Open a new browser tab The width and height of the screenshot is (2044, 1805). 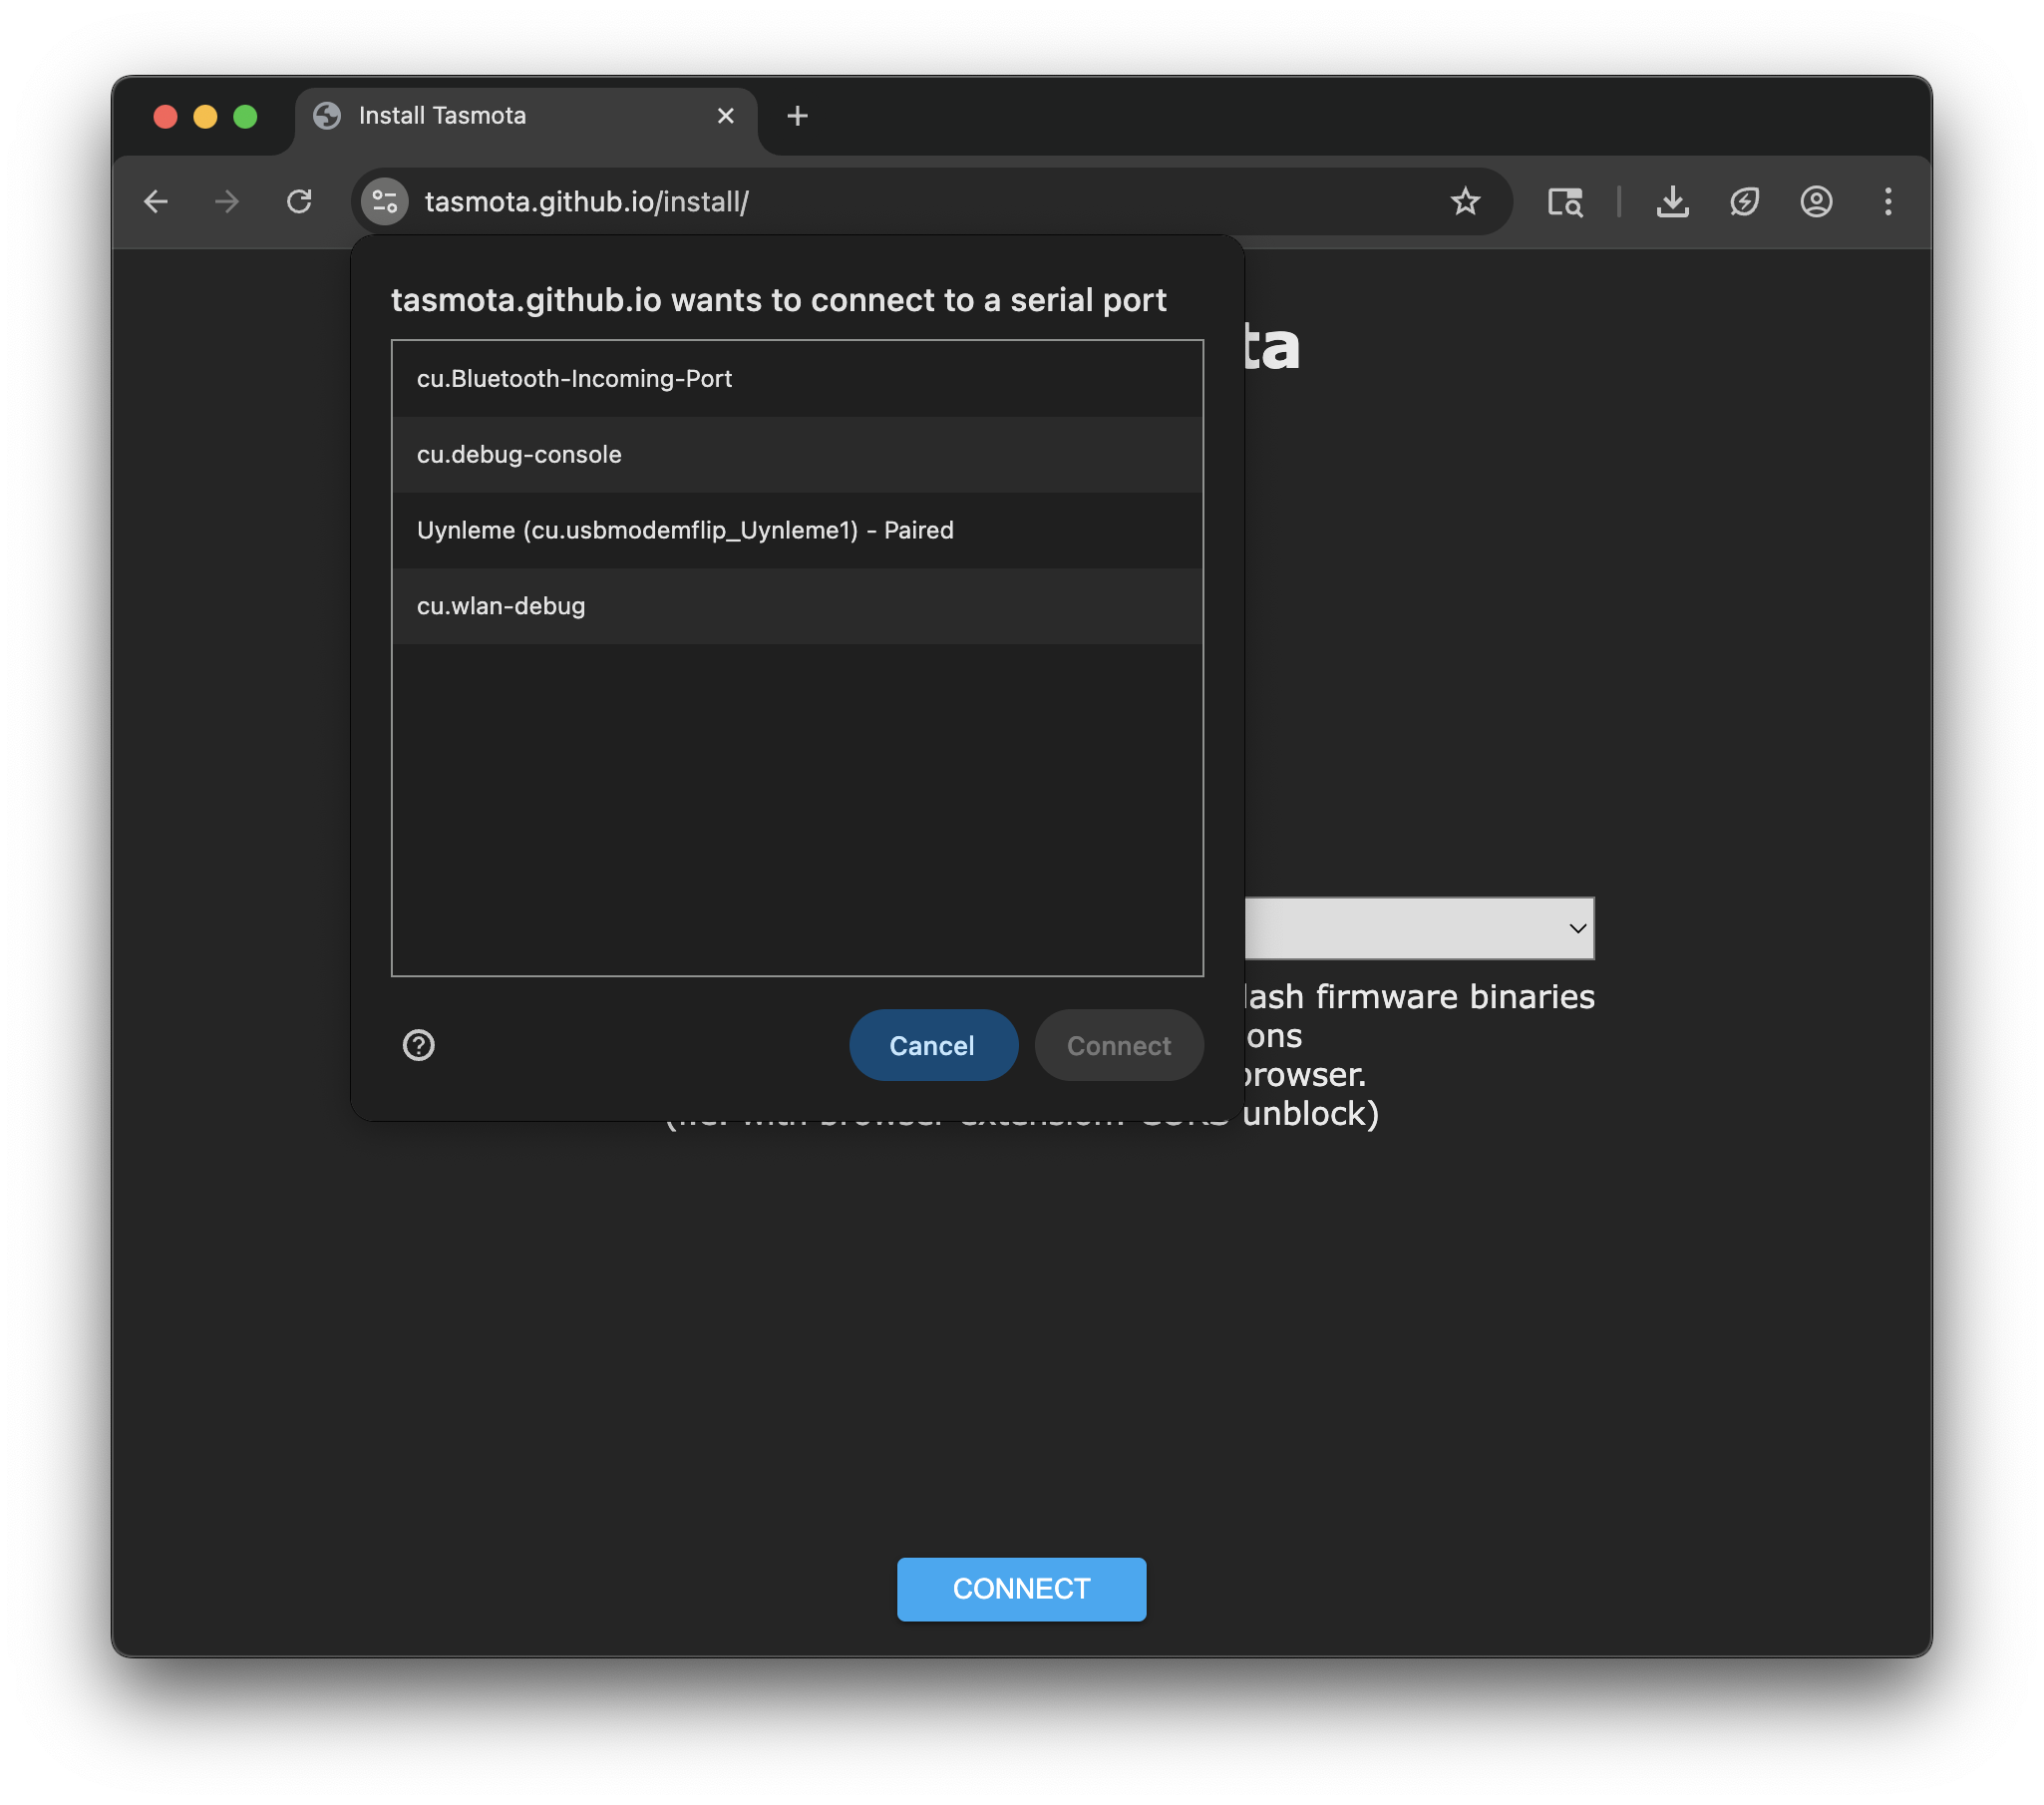[797, 116]
